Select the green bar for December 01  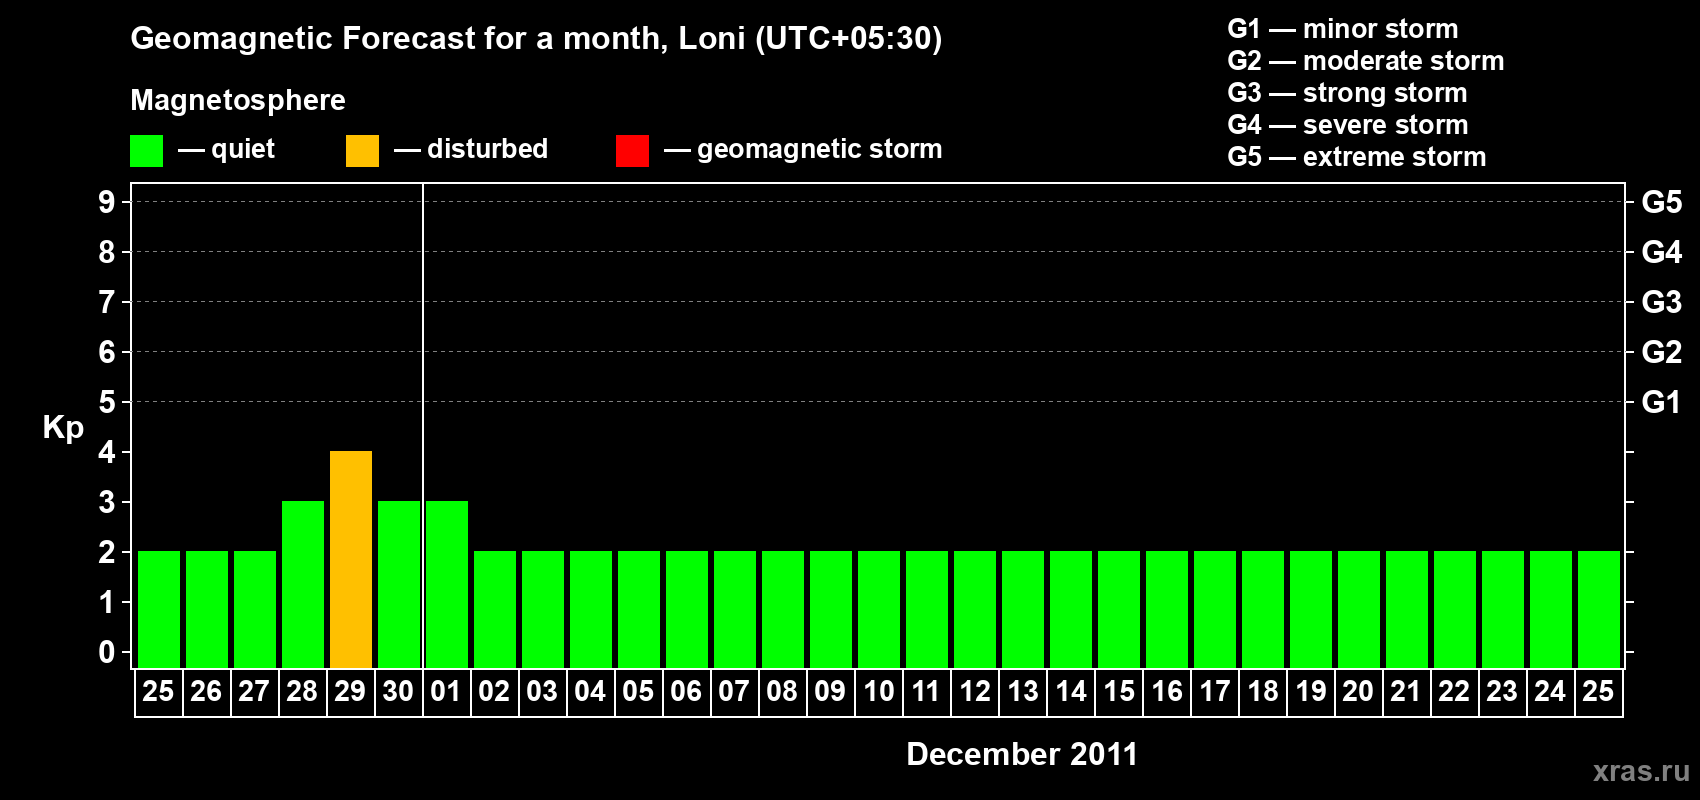coord(447,584)
